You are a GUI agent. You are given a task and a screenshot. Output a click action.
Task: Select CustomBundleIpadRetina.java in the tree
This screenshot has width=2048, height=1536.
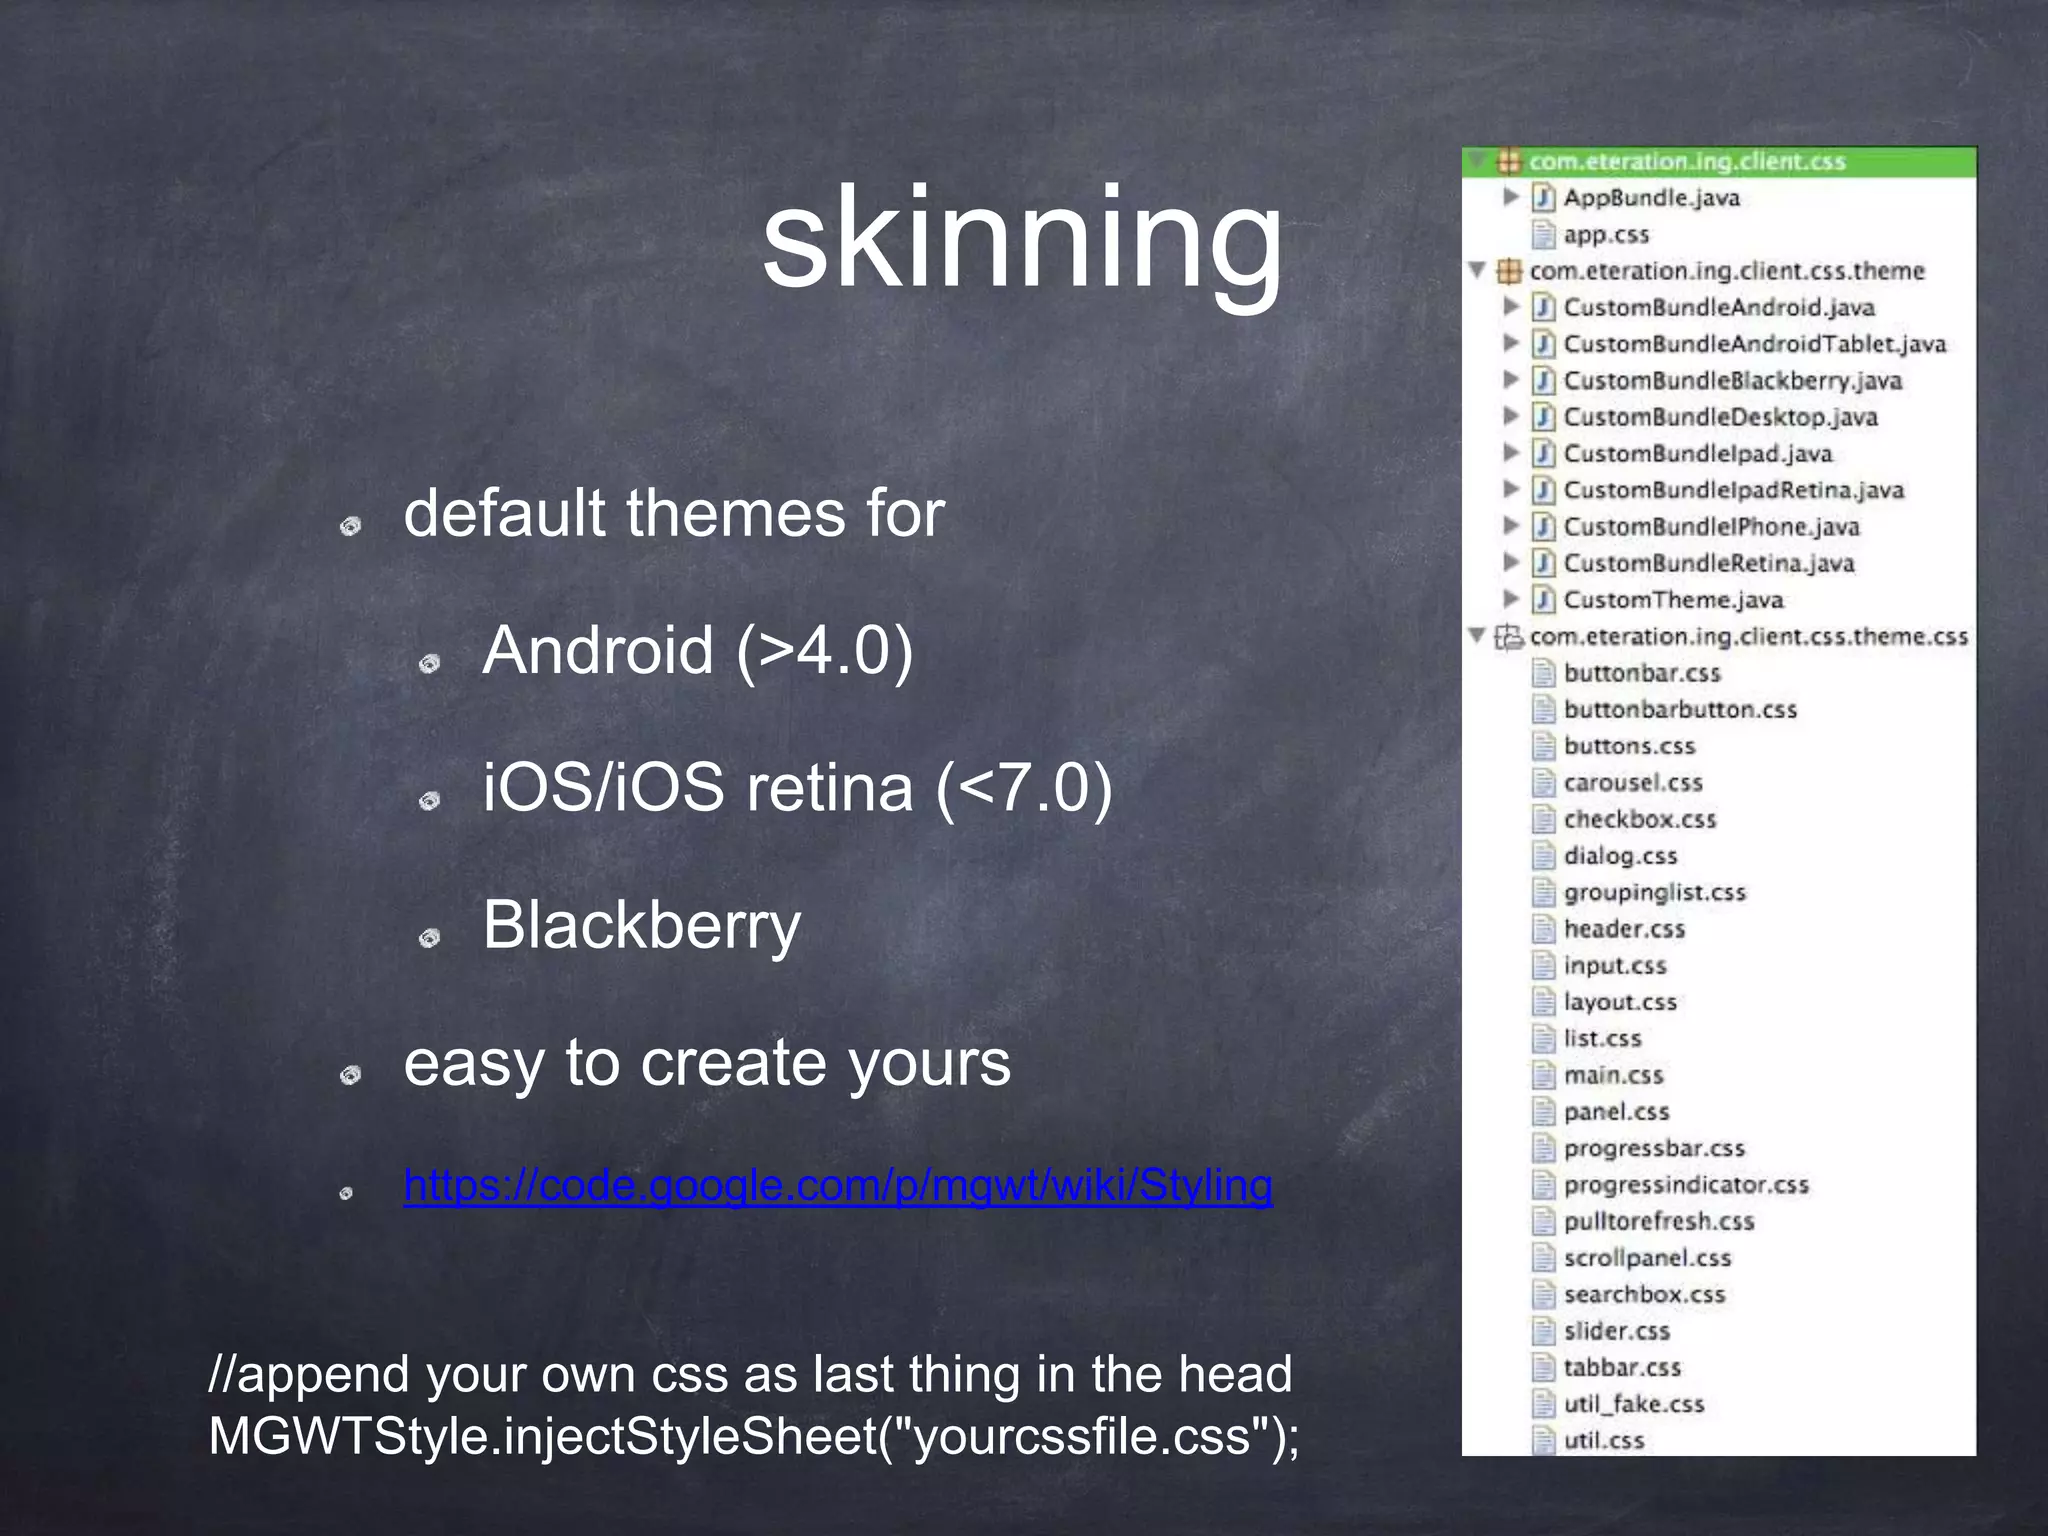pyautogui.click(x=1734, y=489)
